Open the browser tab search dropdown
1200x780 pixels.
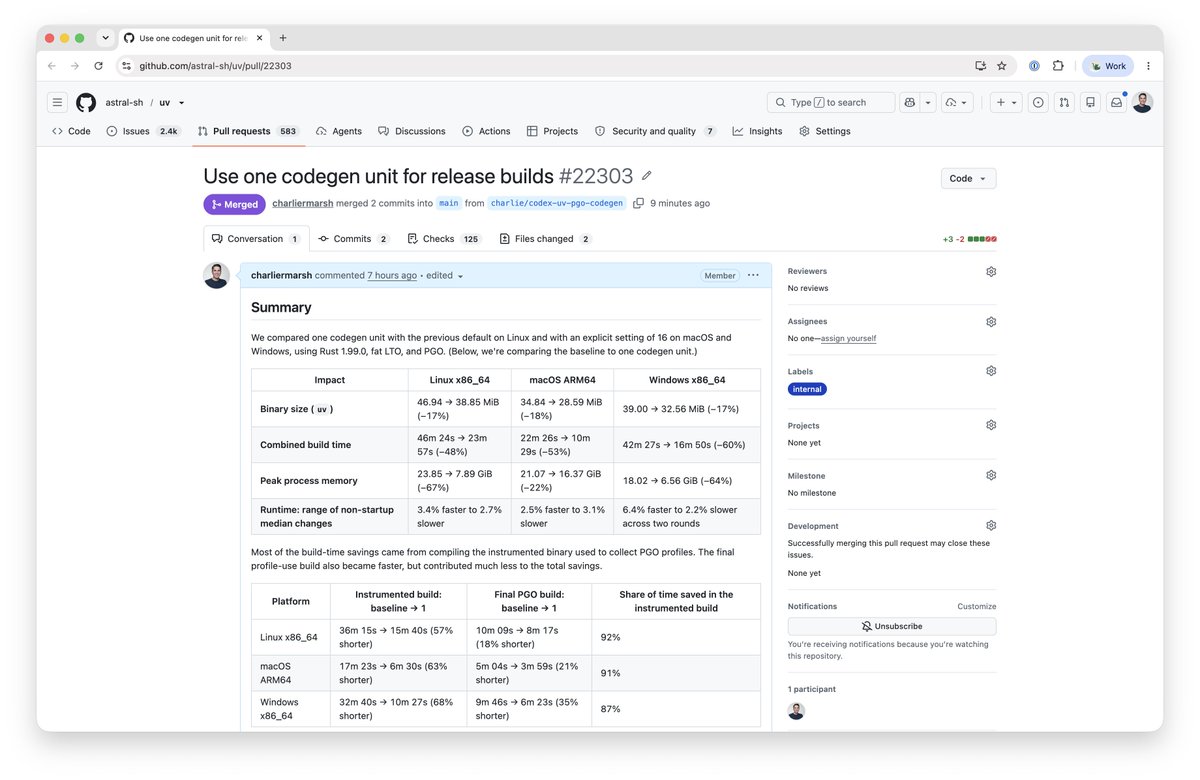105,38
